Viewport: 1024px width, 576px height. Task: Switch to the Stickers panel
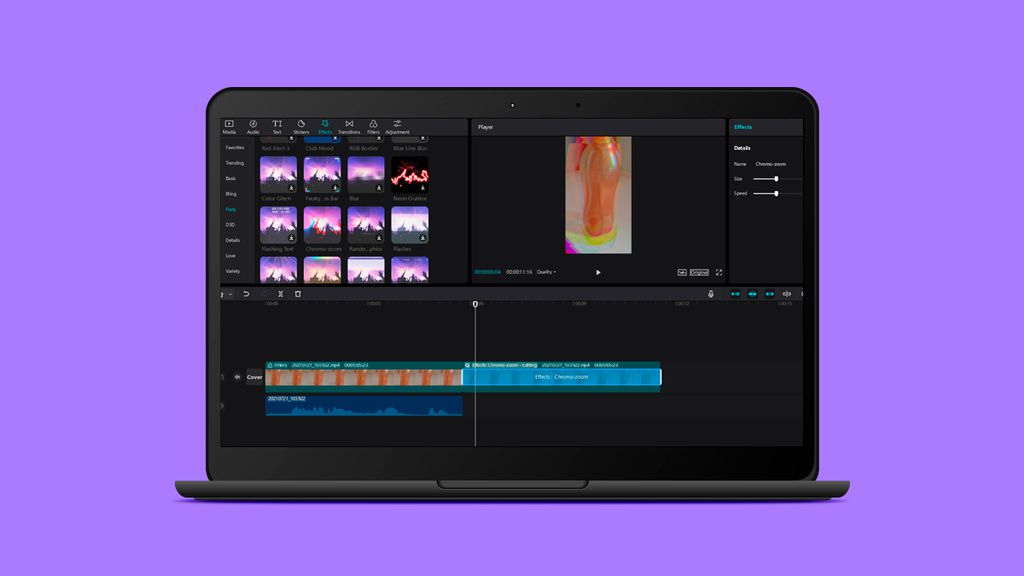(x=301, y=126)
